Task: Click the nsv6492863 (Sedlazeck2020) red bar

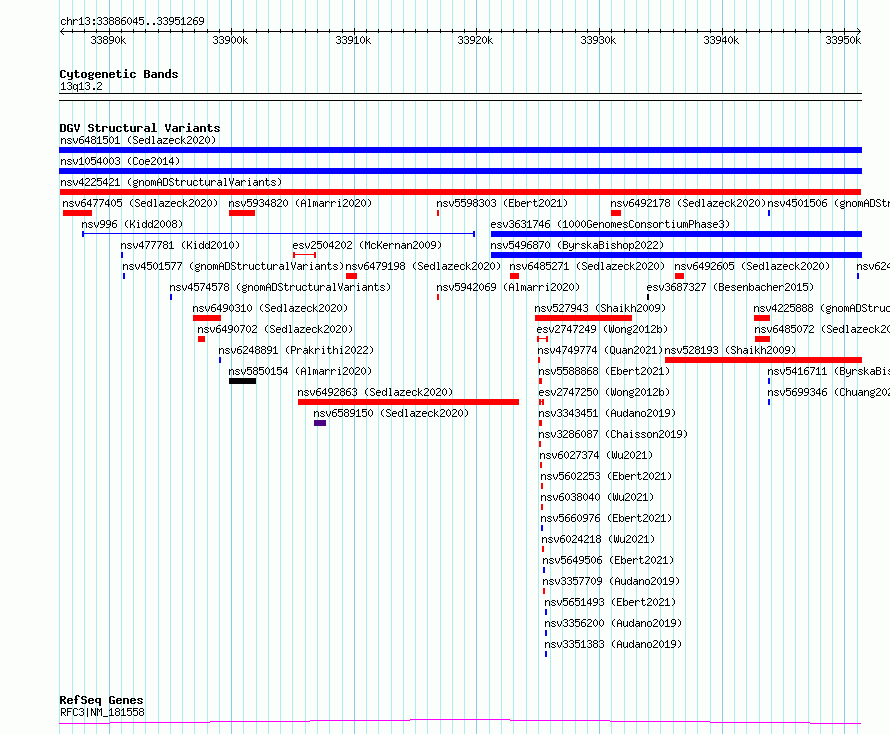Action: 408,402
